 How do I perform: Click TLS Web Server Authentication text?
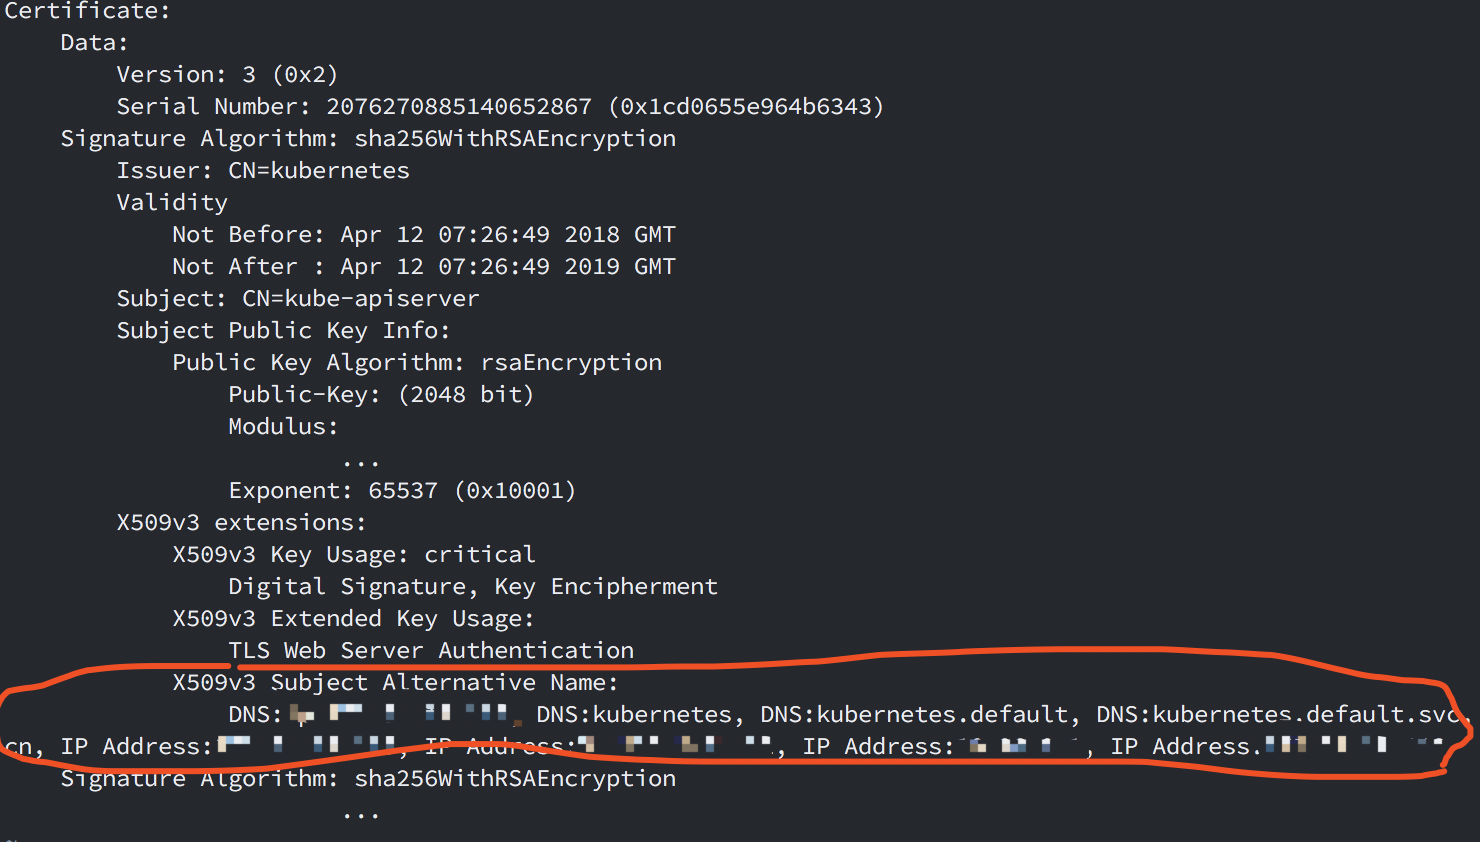[431, 651]
